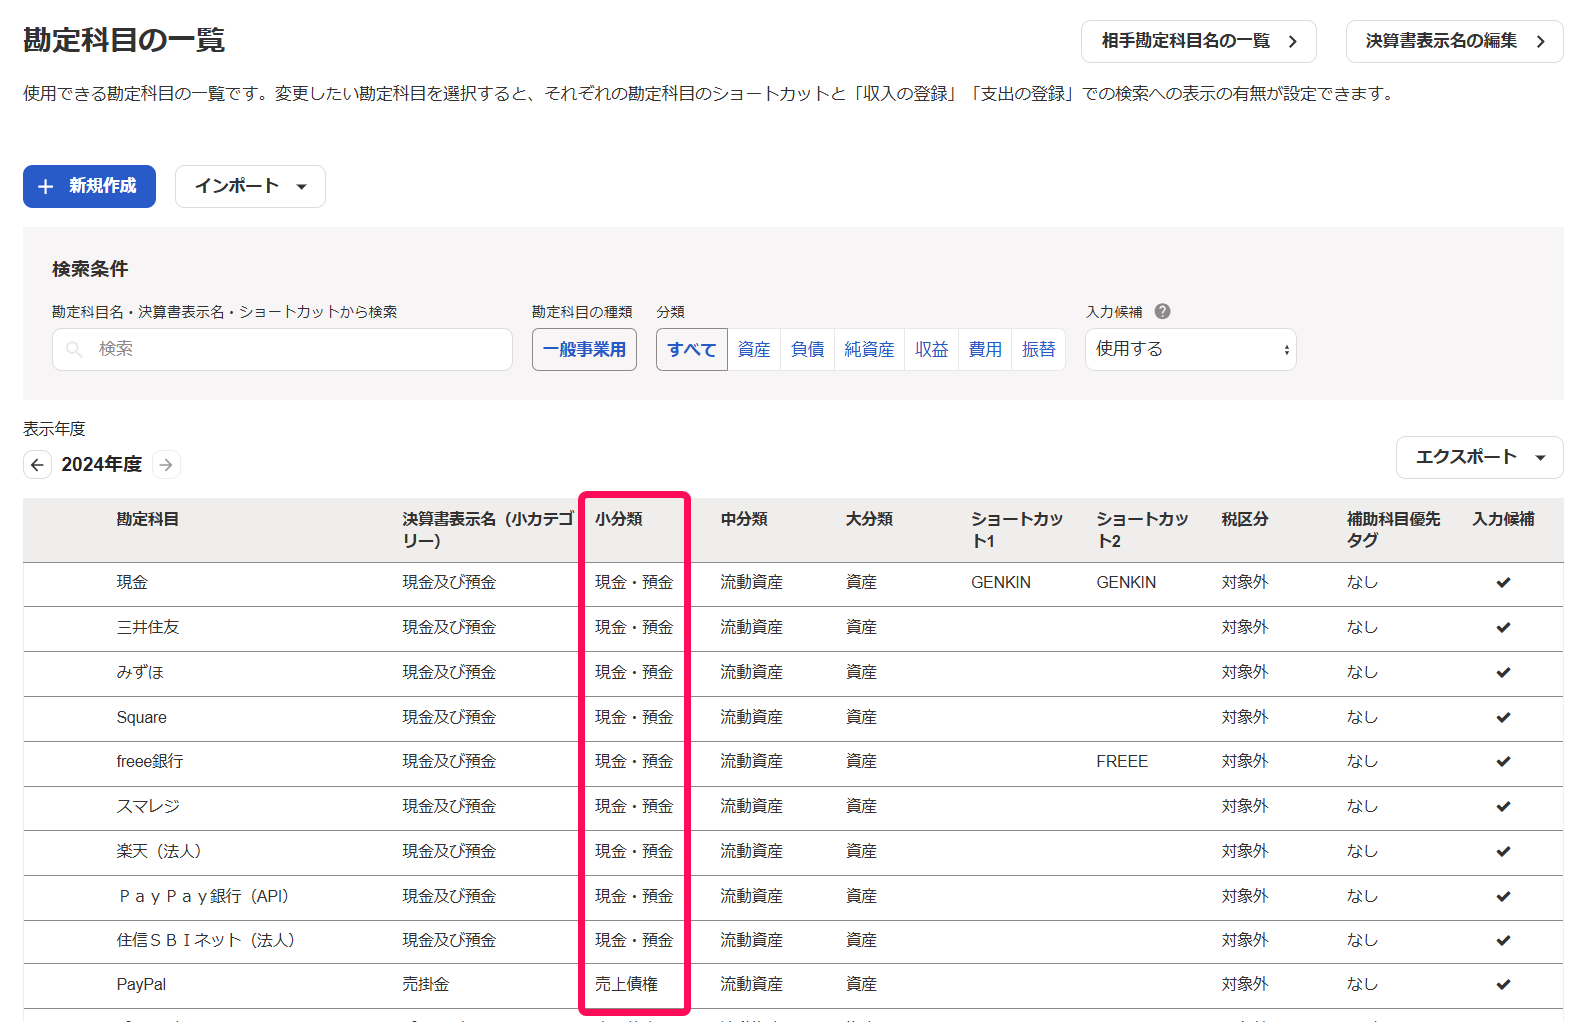Select the 費用 category tab
Viewport: 1592px width, 1022px height.
(985, 349)
